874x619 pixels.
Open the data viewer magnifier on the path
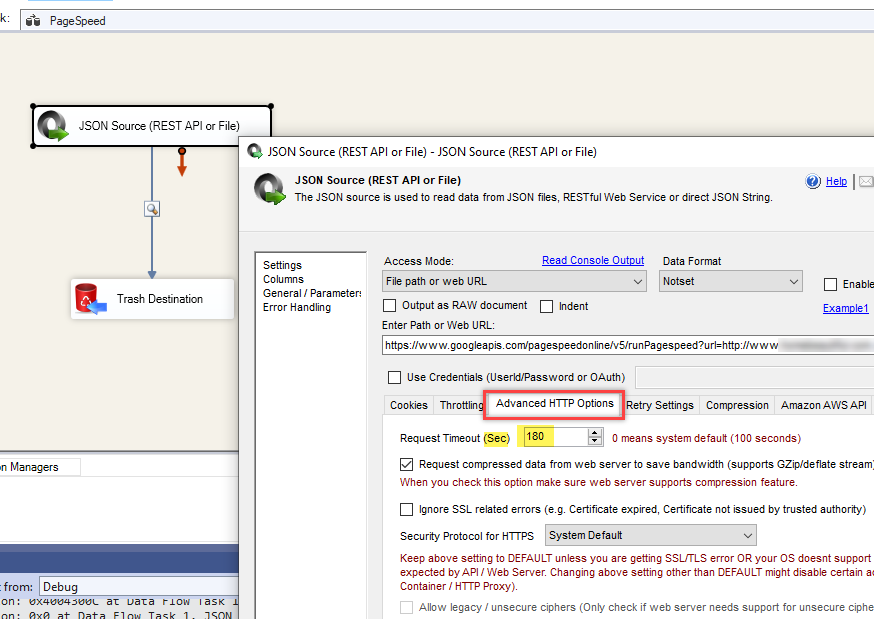(x=152, y=209)
